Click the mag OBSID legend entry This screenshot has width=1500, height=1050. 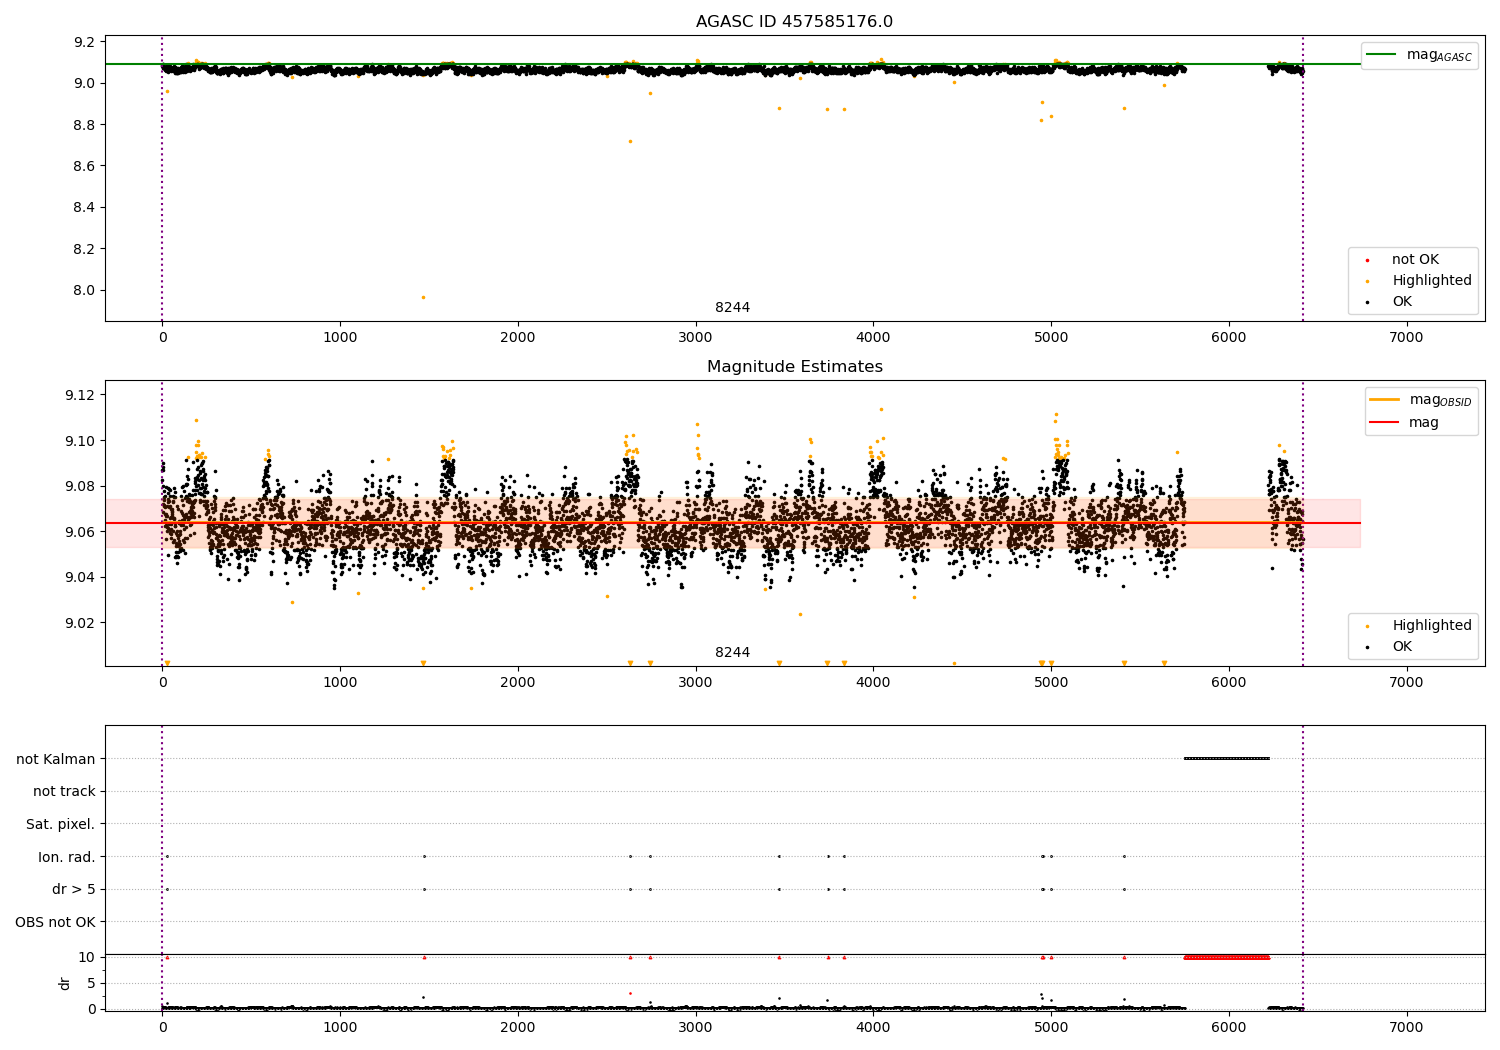1421,400
